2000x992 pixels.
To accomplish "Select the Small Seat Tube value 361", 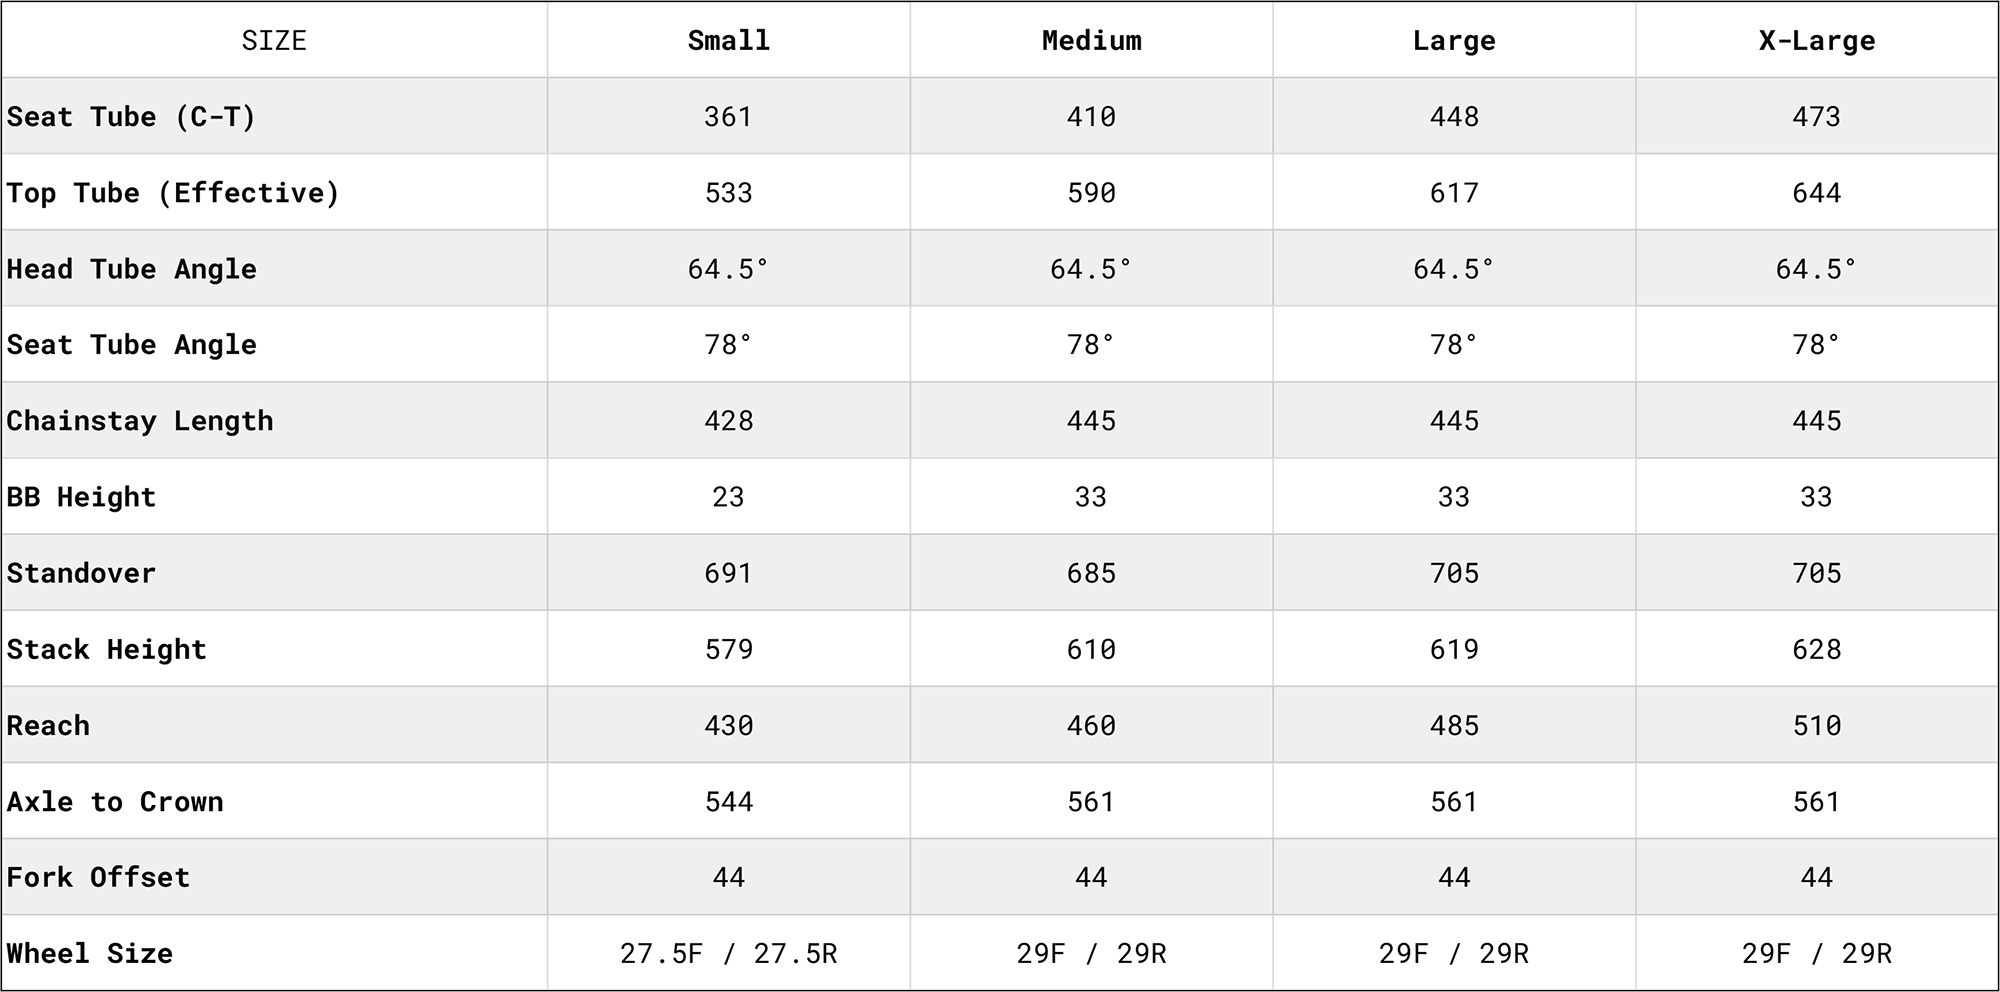I will click(x=728, y=117).
